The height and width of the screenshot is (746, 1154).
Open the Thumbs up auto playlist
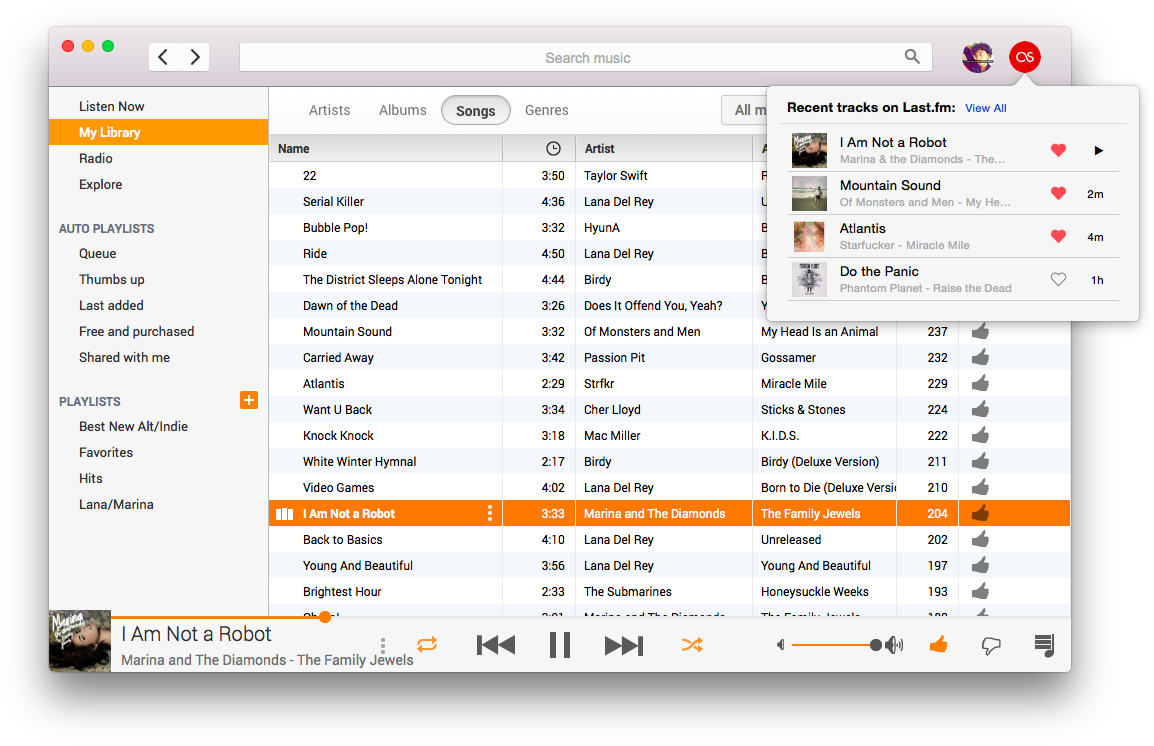pyautogui.click(x=158, y=280)
